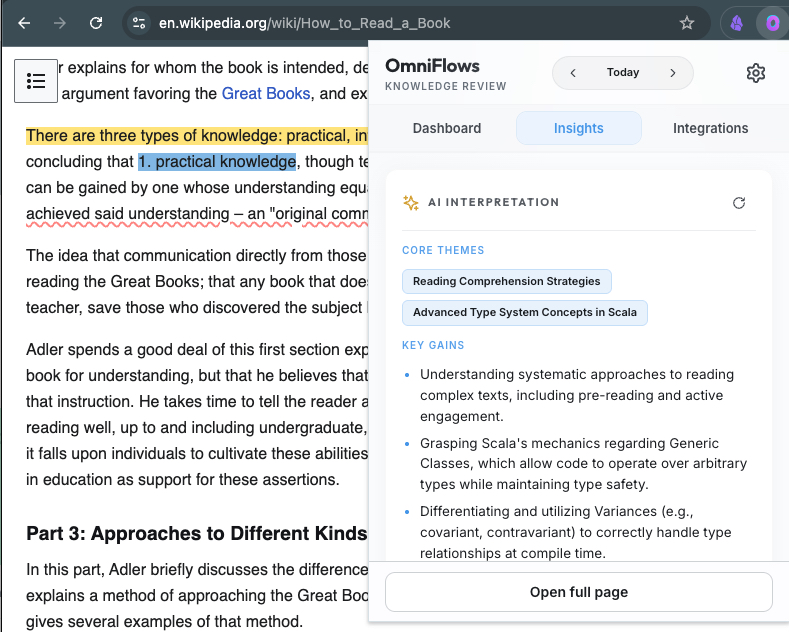Select Reading Comprehension Strategies theme chip
789x632 pixels.
pyautogui.click(x=507, y=281)
